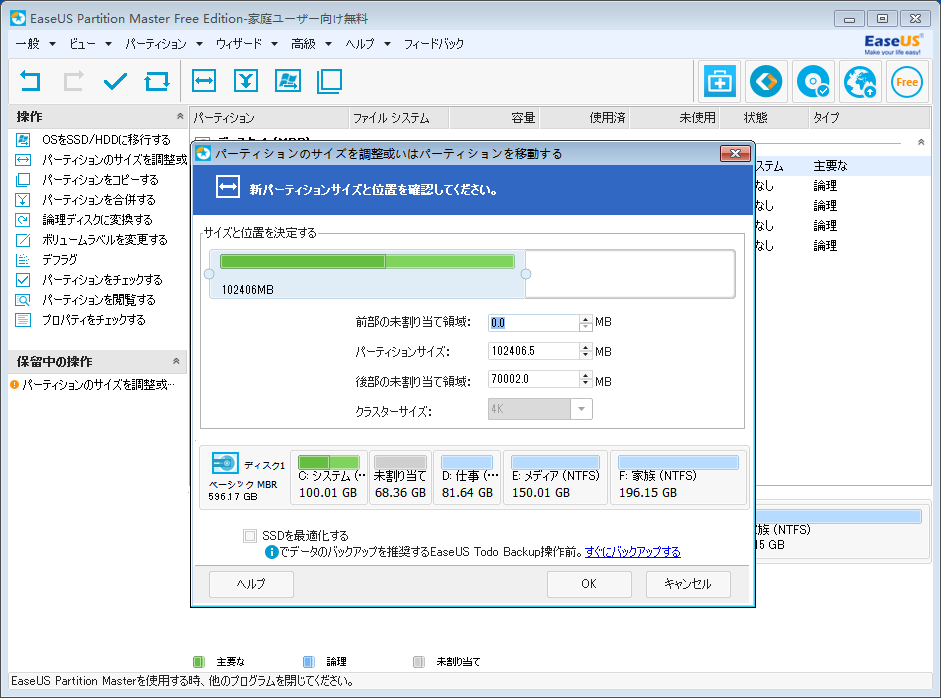
Task: Decrease 後部の未割り当て領域 with down arrow
Action: coord(586,384)
